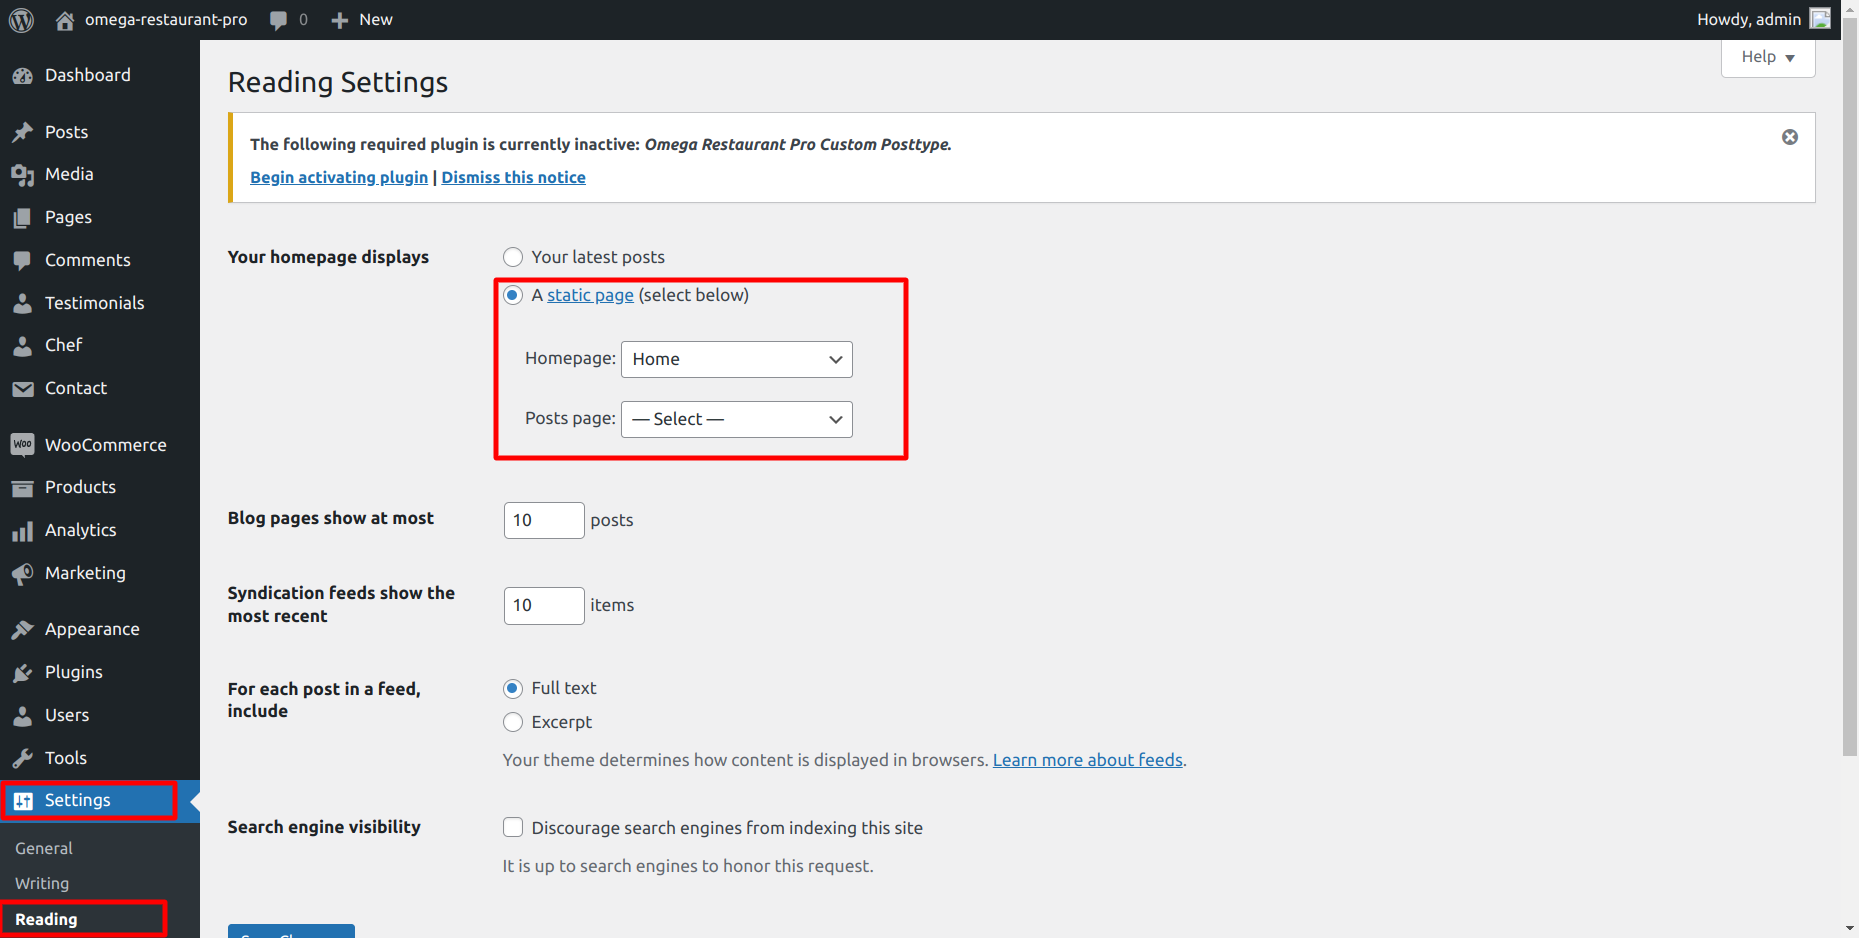Viewport: 1859px width, 938px height.
Task: Click the Pages icon in sidebar
Action: click(x=23, y=218)
